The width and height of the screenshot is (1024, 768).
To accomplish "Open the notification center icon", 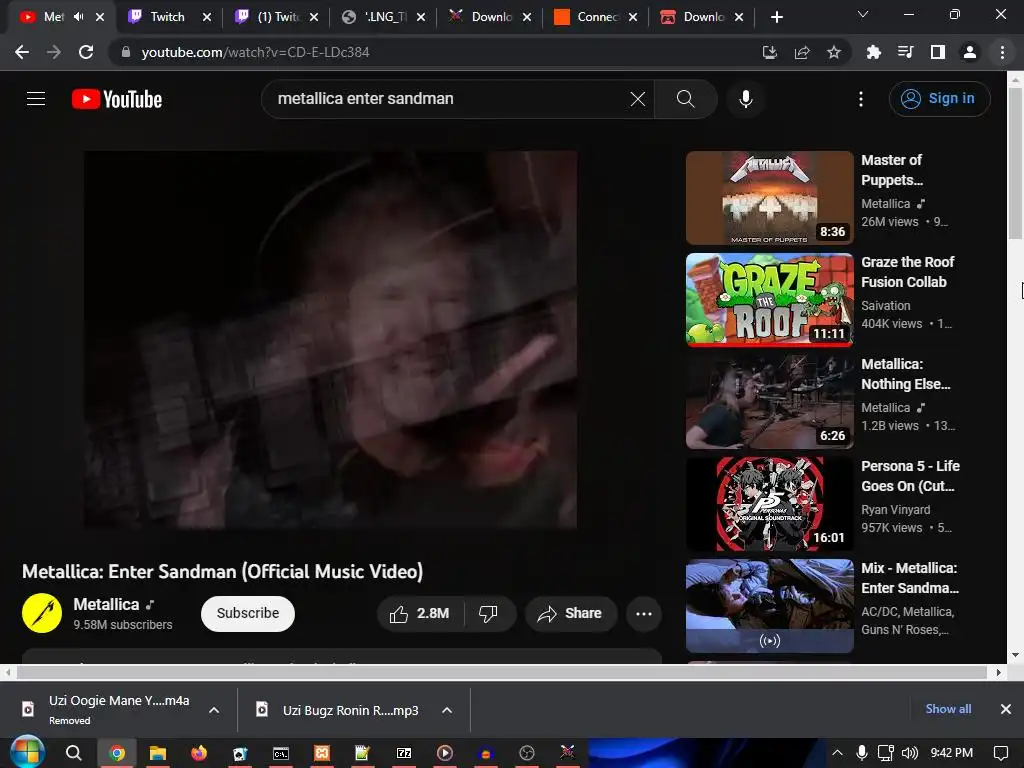I will click(1000, 753).
